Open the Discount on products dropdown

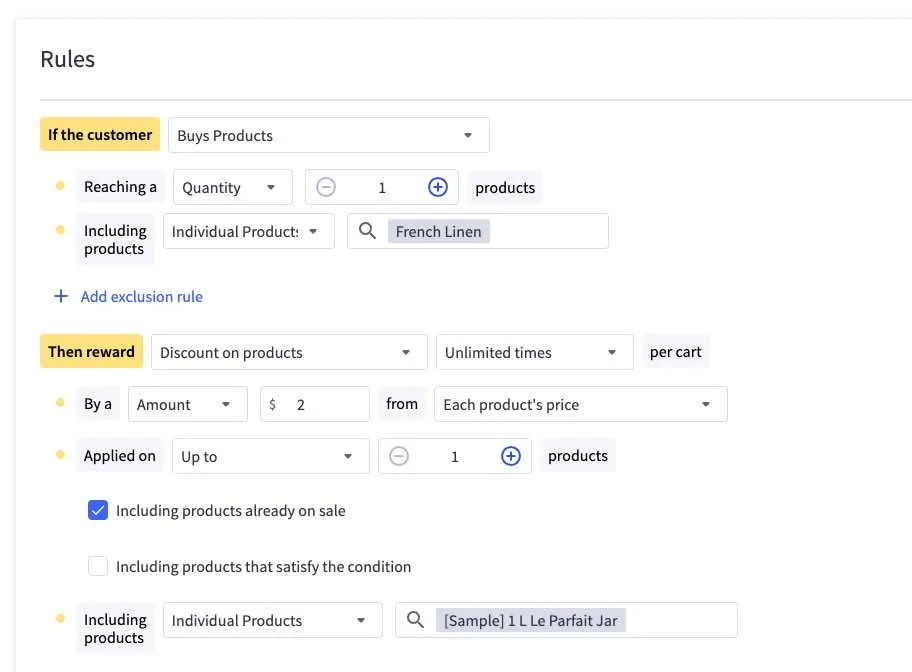tap(289, 352)
